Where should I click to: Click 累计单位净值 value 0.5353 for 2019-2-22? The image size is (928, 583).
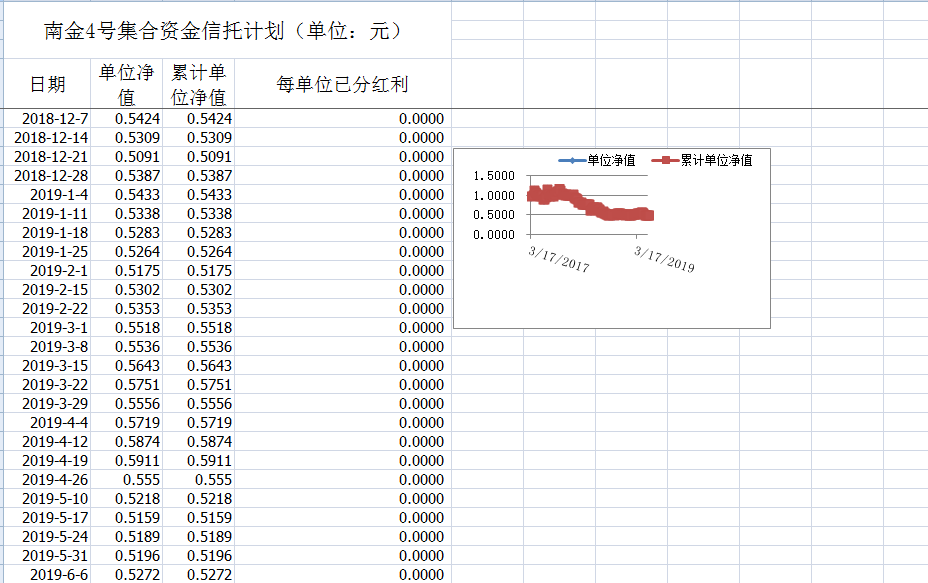tap(198, 308)
